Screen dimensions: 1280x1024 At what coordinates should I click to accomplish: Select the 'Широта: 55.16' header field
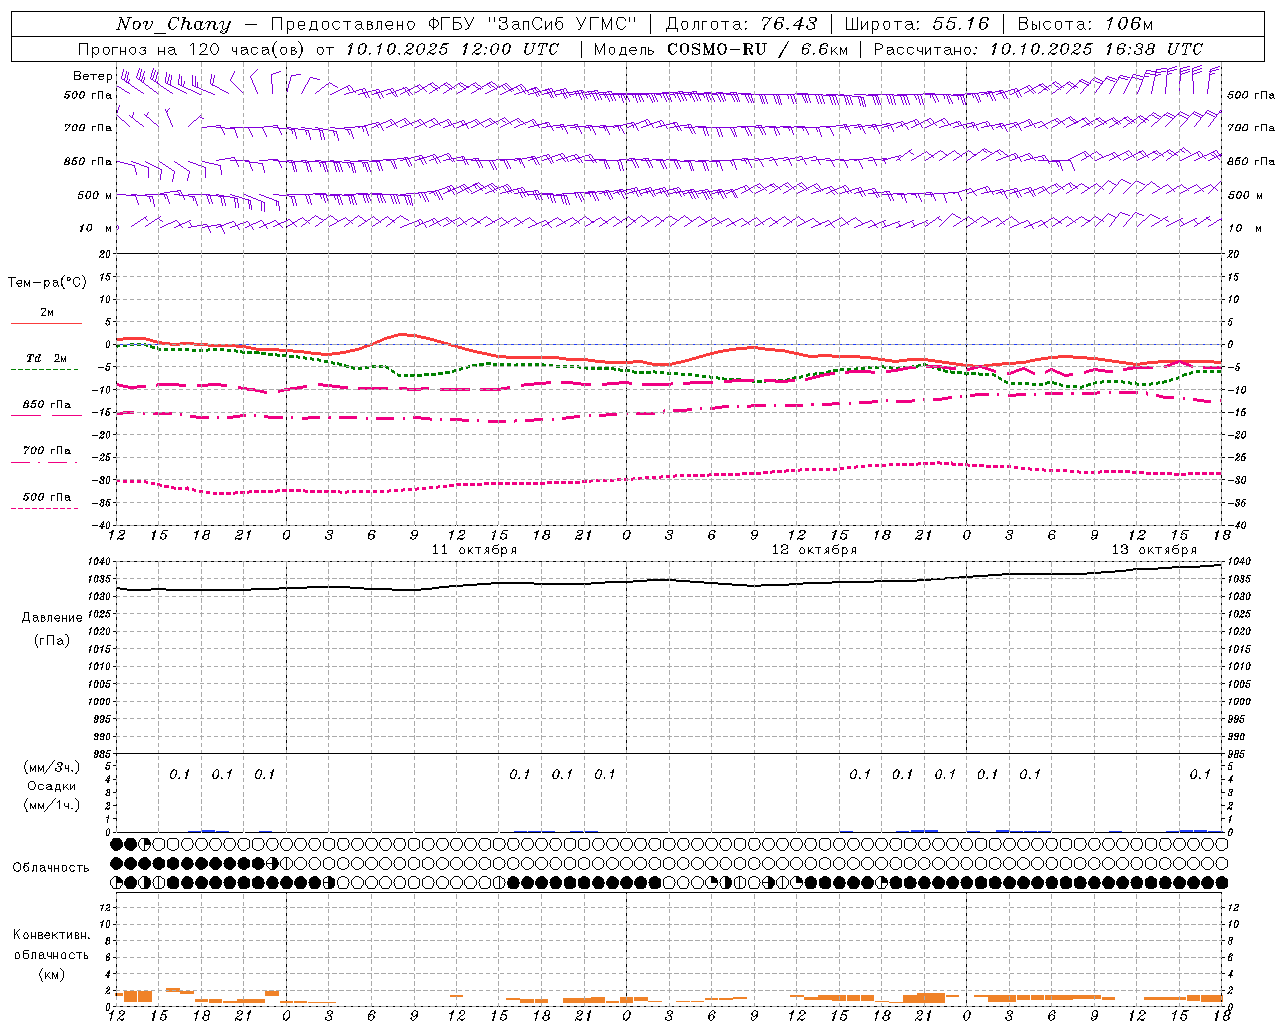coord(917,24)
